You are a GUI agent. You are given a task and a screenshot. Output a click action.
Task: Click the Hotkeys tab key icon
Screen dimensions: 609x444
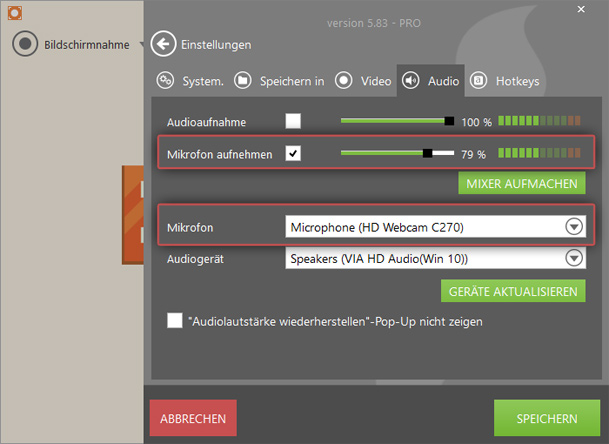[478, 81]
